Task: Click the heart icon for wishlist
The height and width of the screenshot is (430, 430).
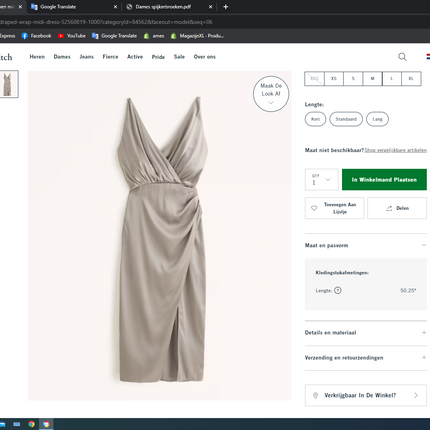Action: point(314,208)
